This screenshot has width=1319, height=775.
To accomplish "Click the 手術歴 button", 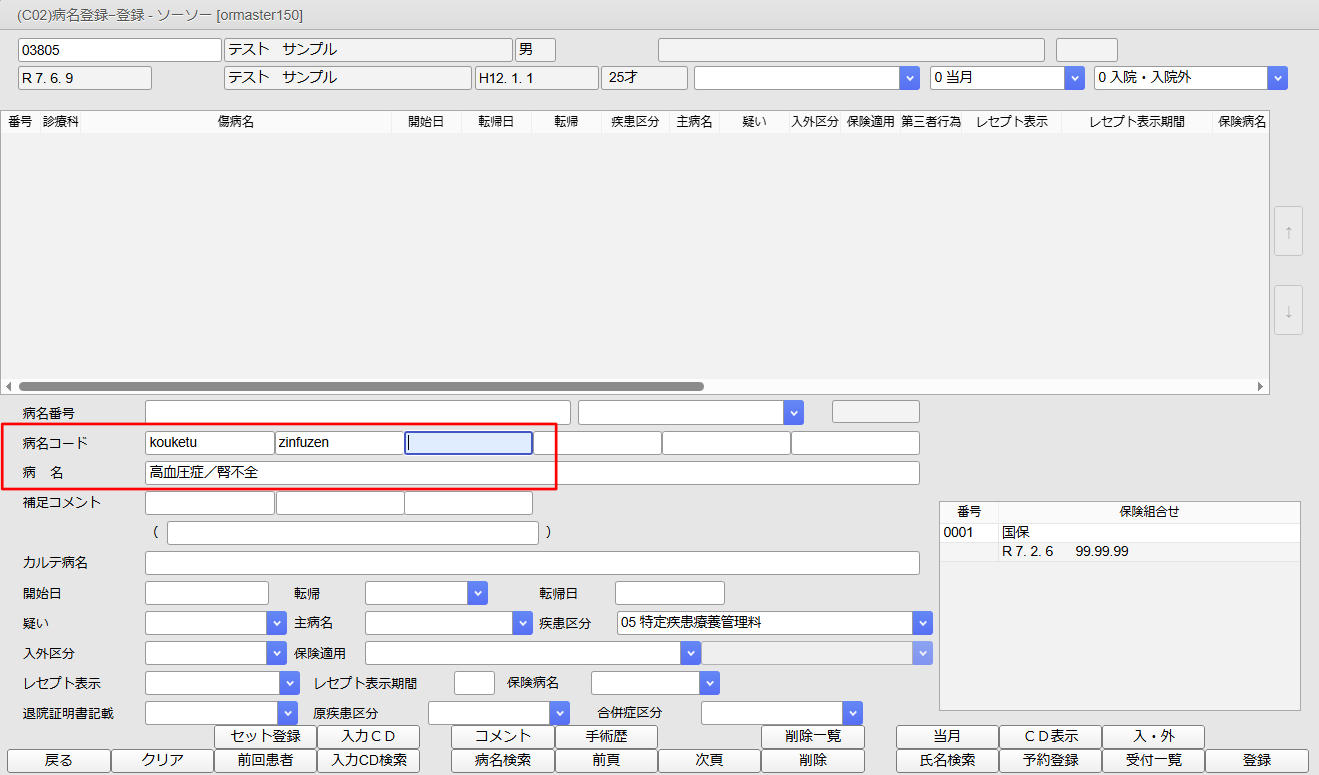I will click(605, 737).
